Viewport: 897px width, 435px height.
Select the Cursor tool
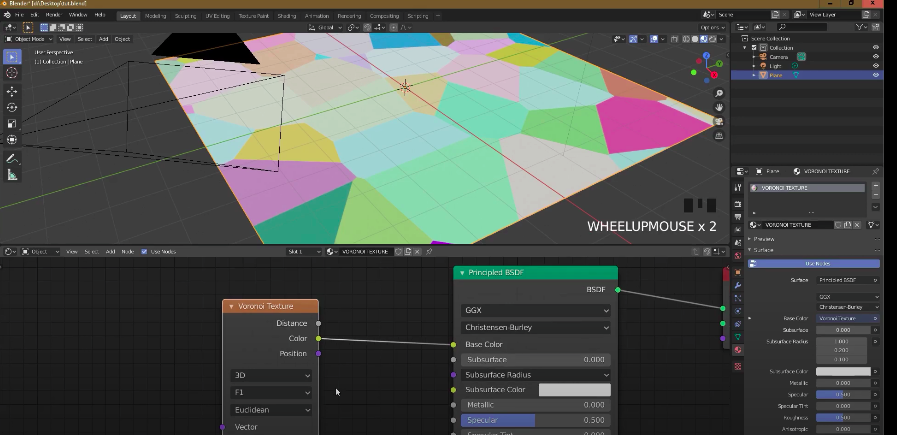pos(12,73)
